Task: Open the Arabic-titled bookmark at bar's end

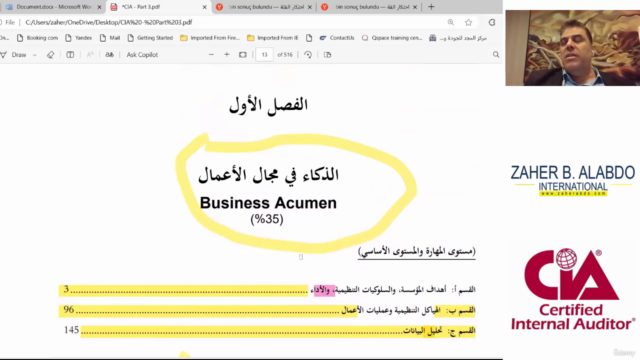Action: pyautogui.click(x=458, y=38)
